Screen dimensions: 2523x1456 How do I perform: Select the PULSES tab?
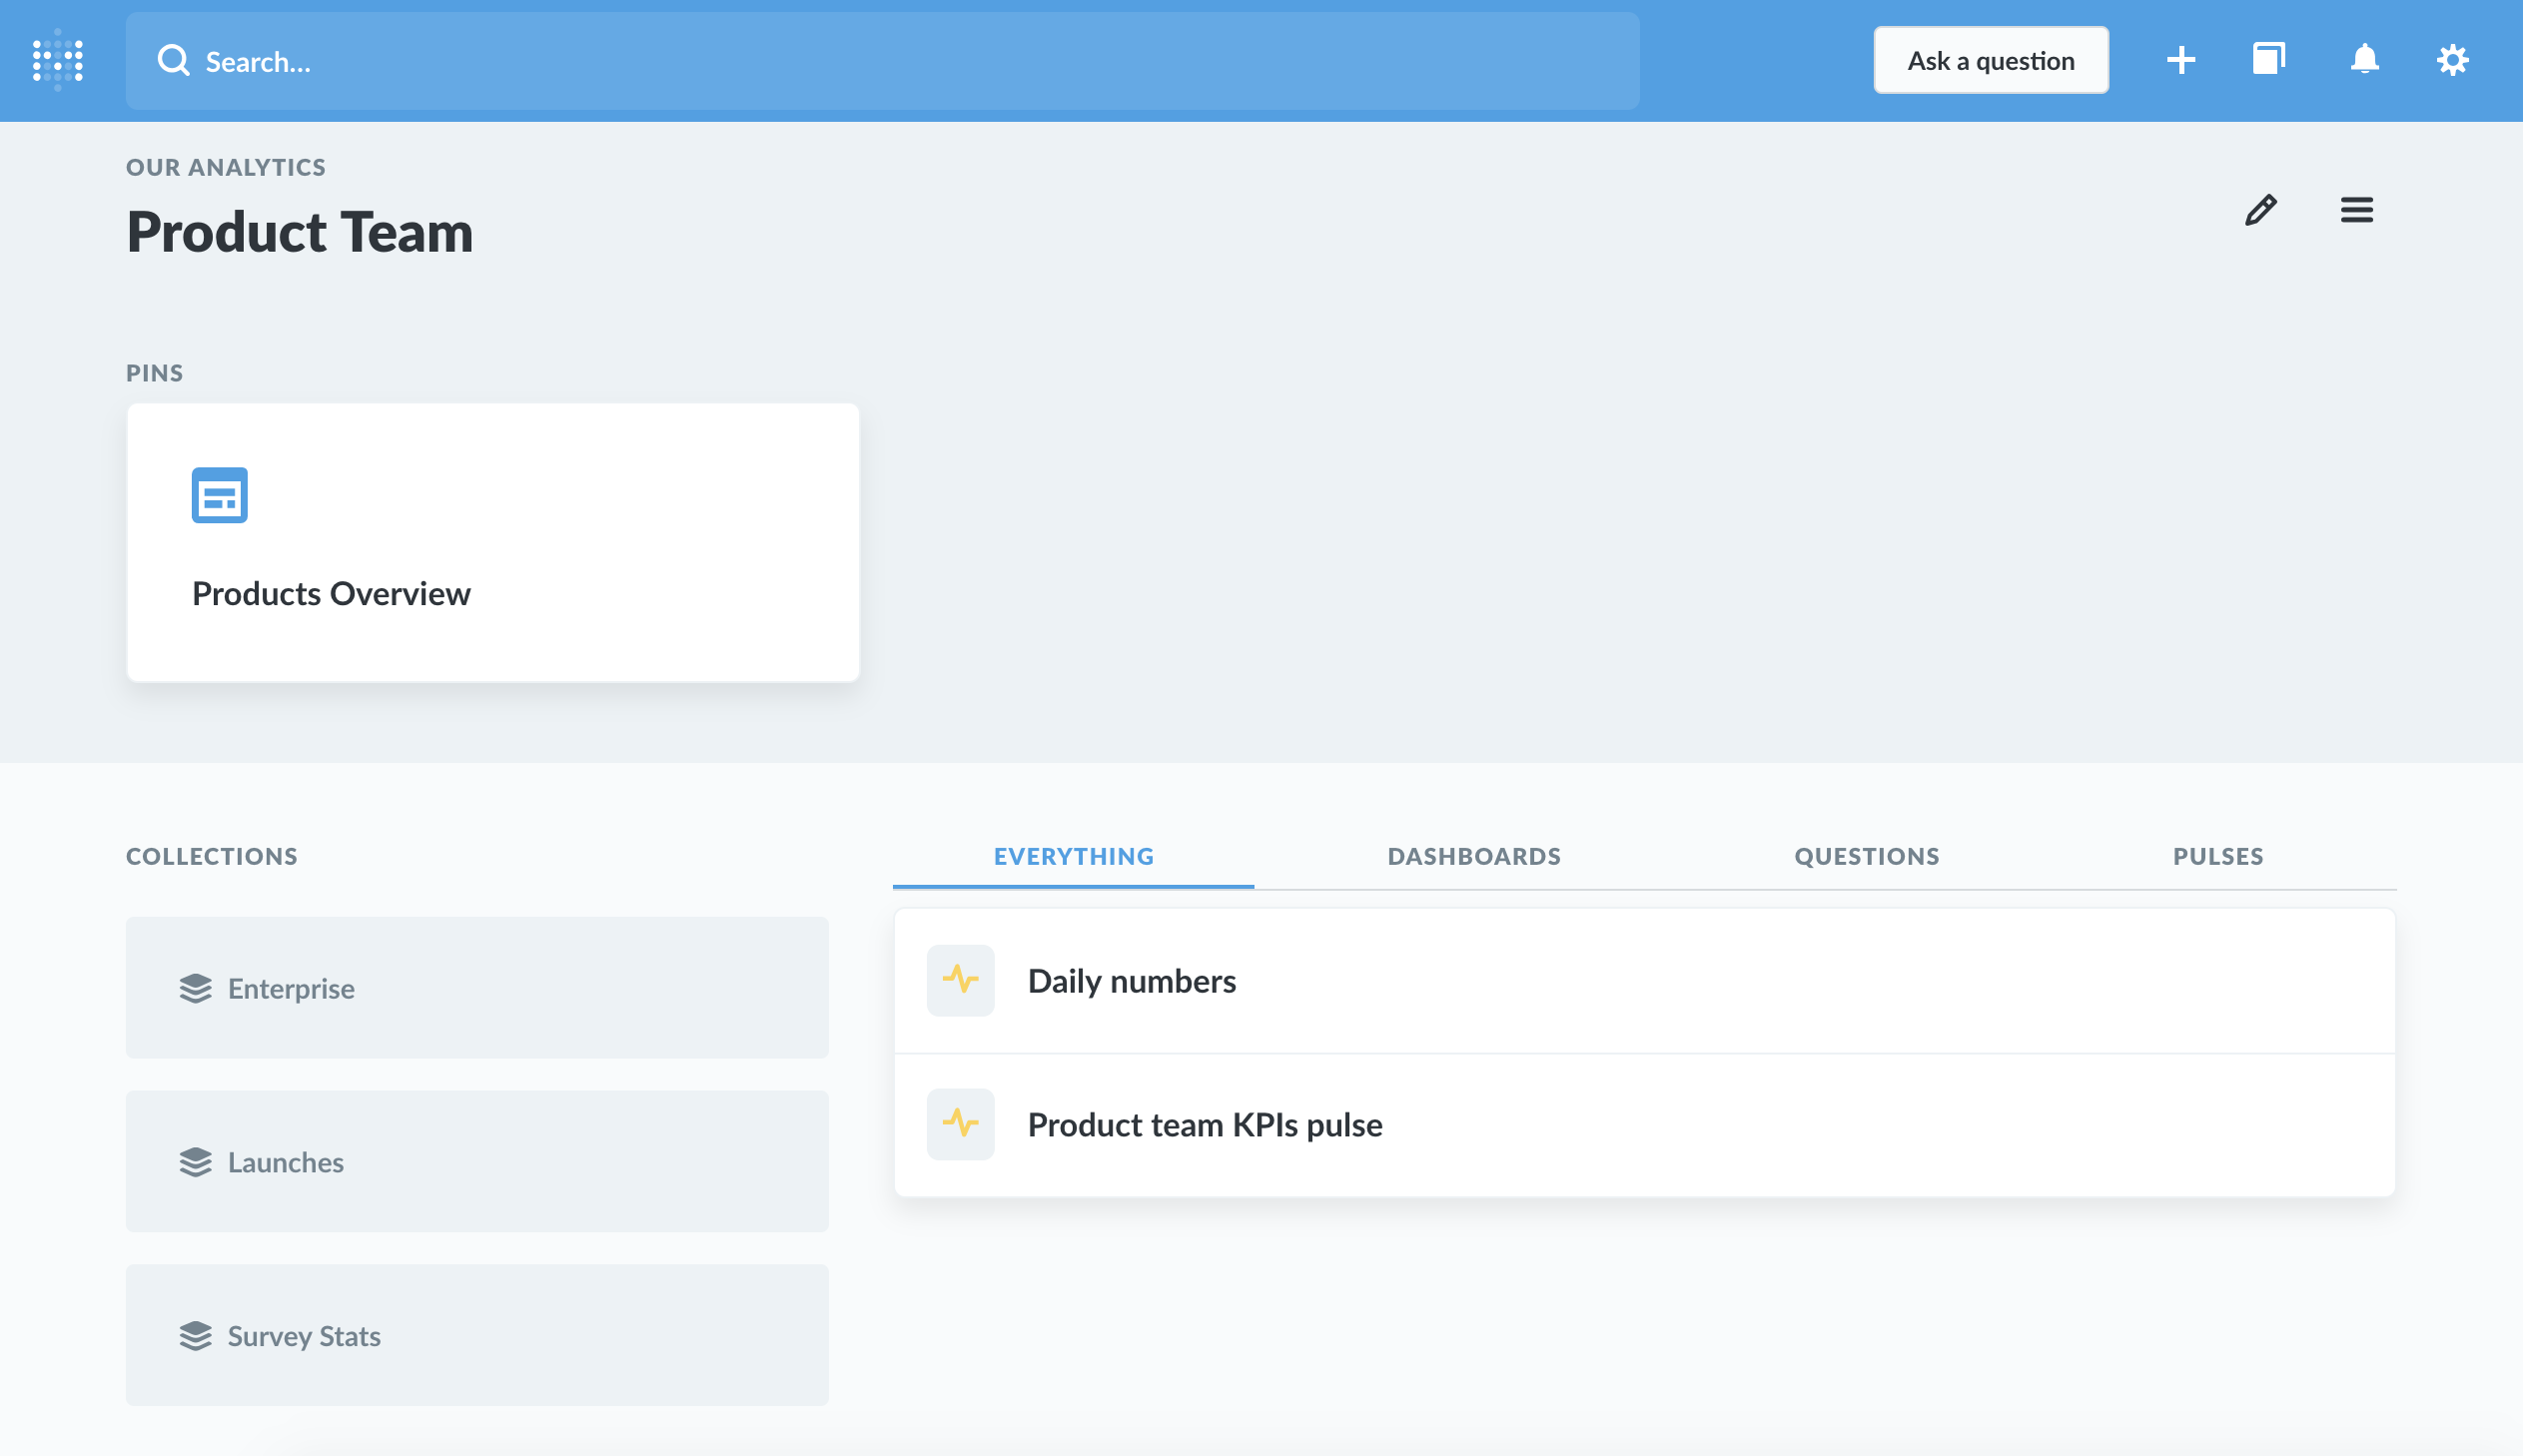pos(2218,855)
